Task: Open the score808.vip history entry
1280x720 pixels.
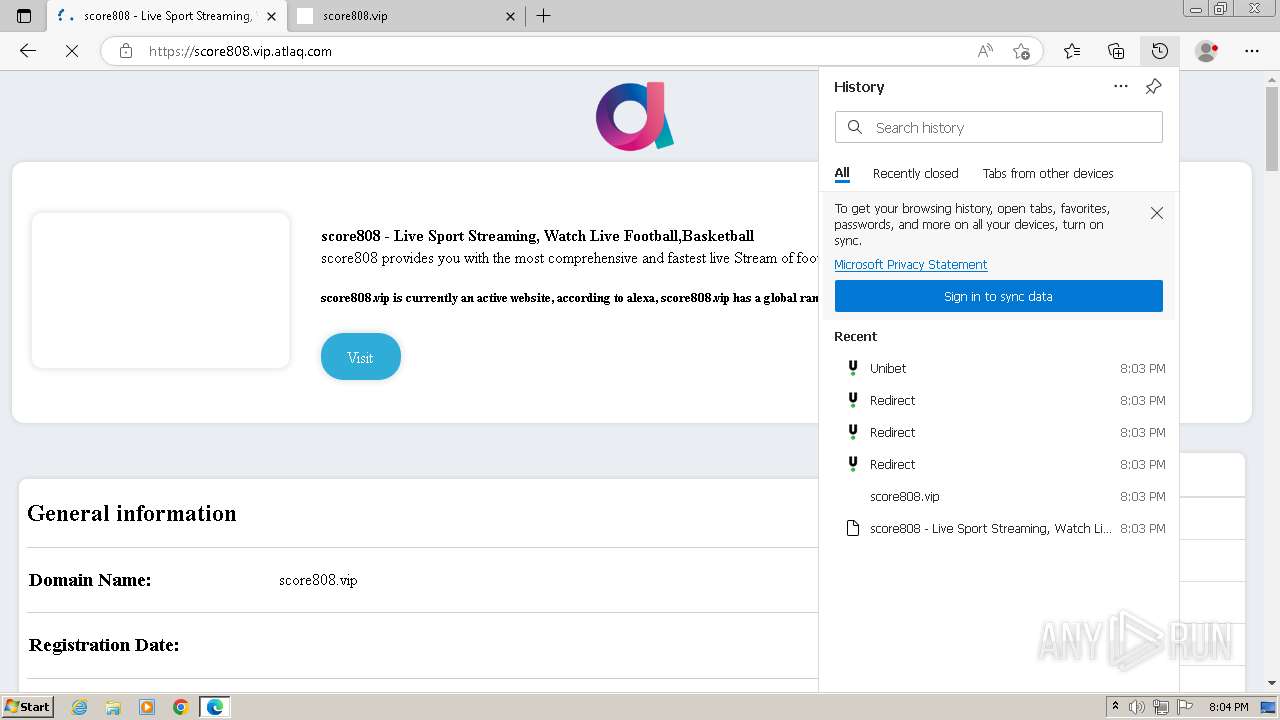Action: pyautogui.click(x=1000, y=496)
